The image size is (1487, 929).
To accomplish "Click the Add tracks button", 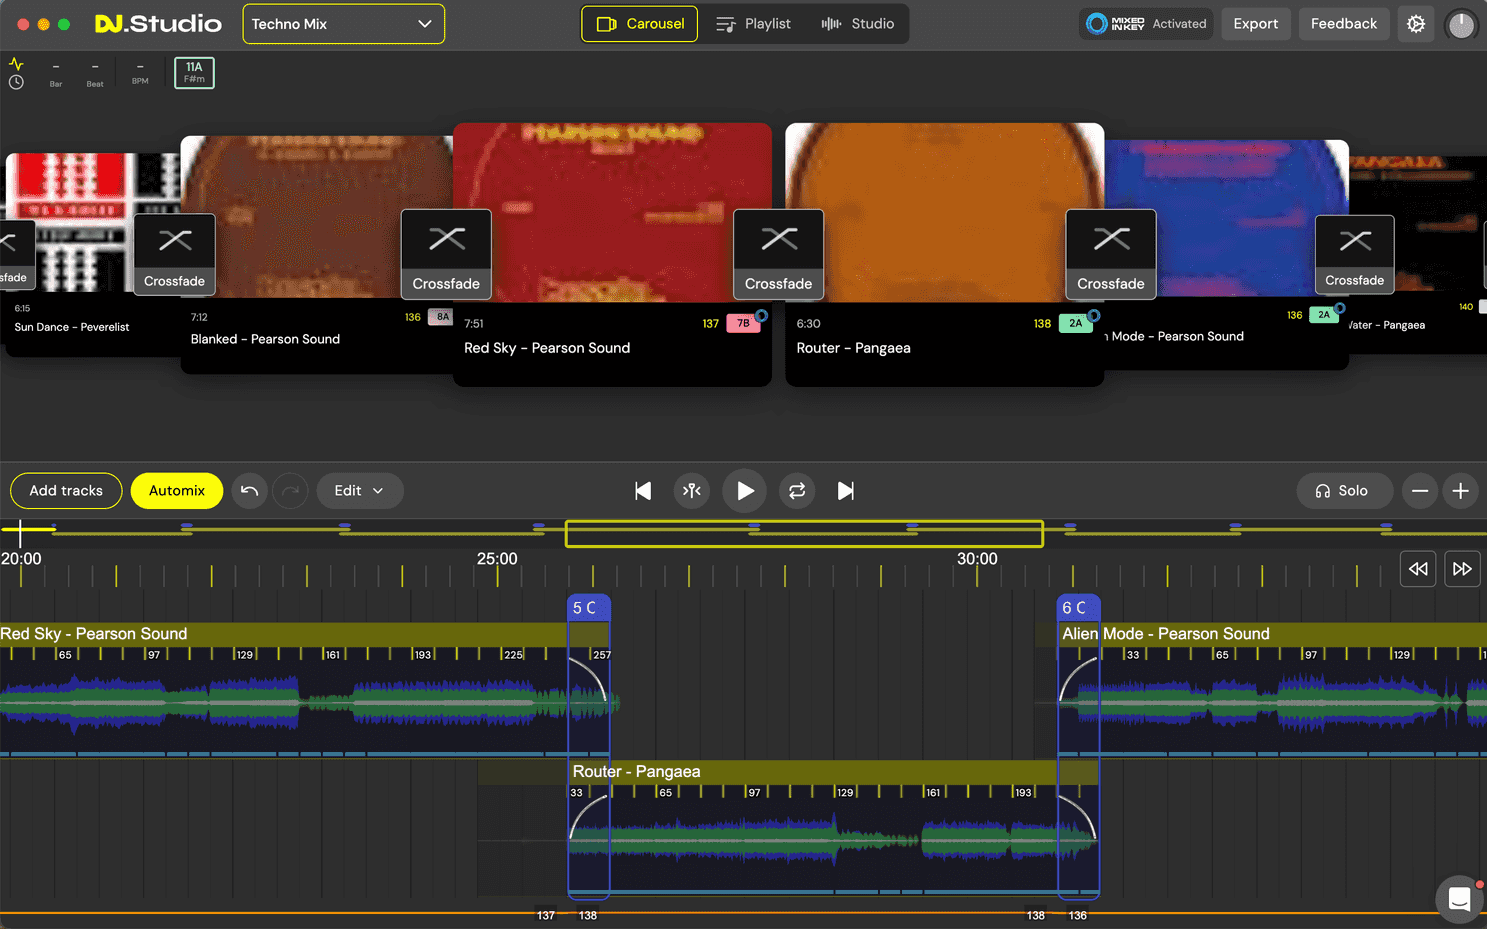I will point(66,491).
